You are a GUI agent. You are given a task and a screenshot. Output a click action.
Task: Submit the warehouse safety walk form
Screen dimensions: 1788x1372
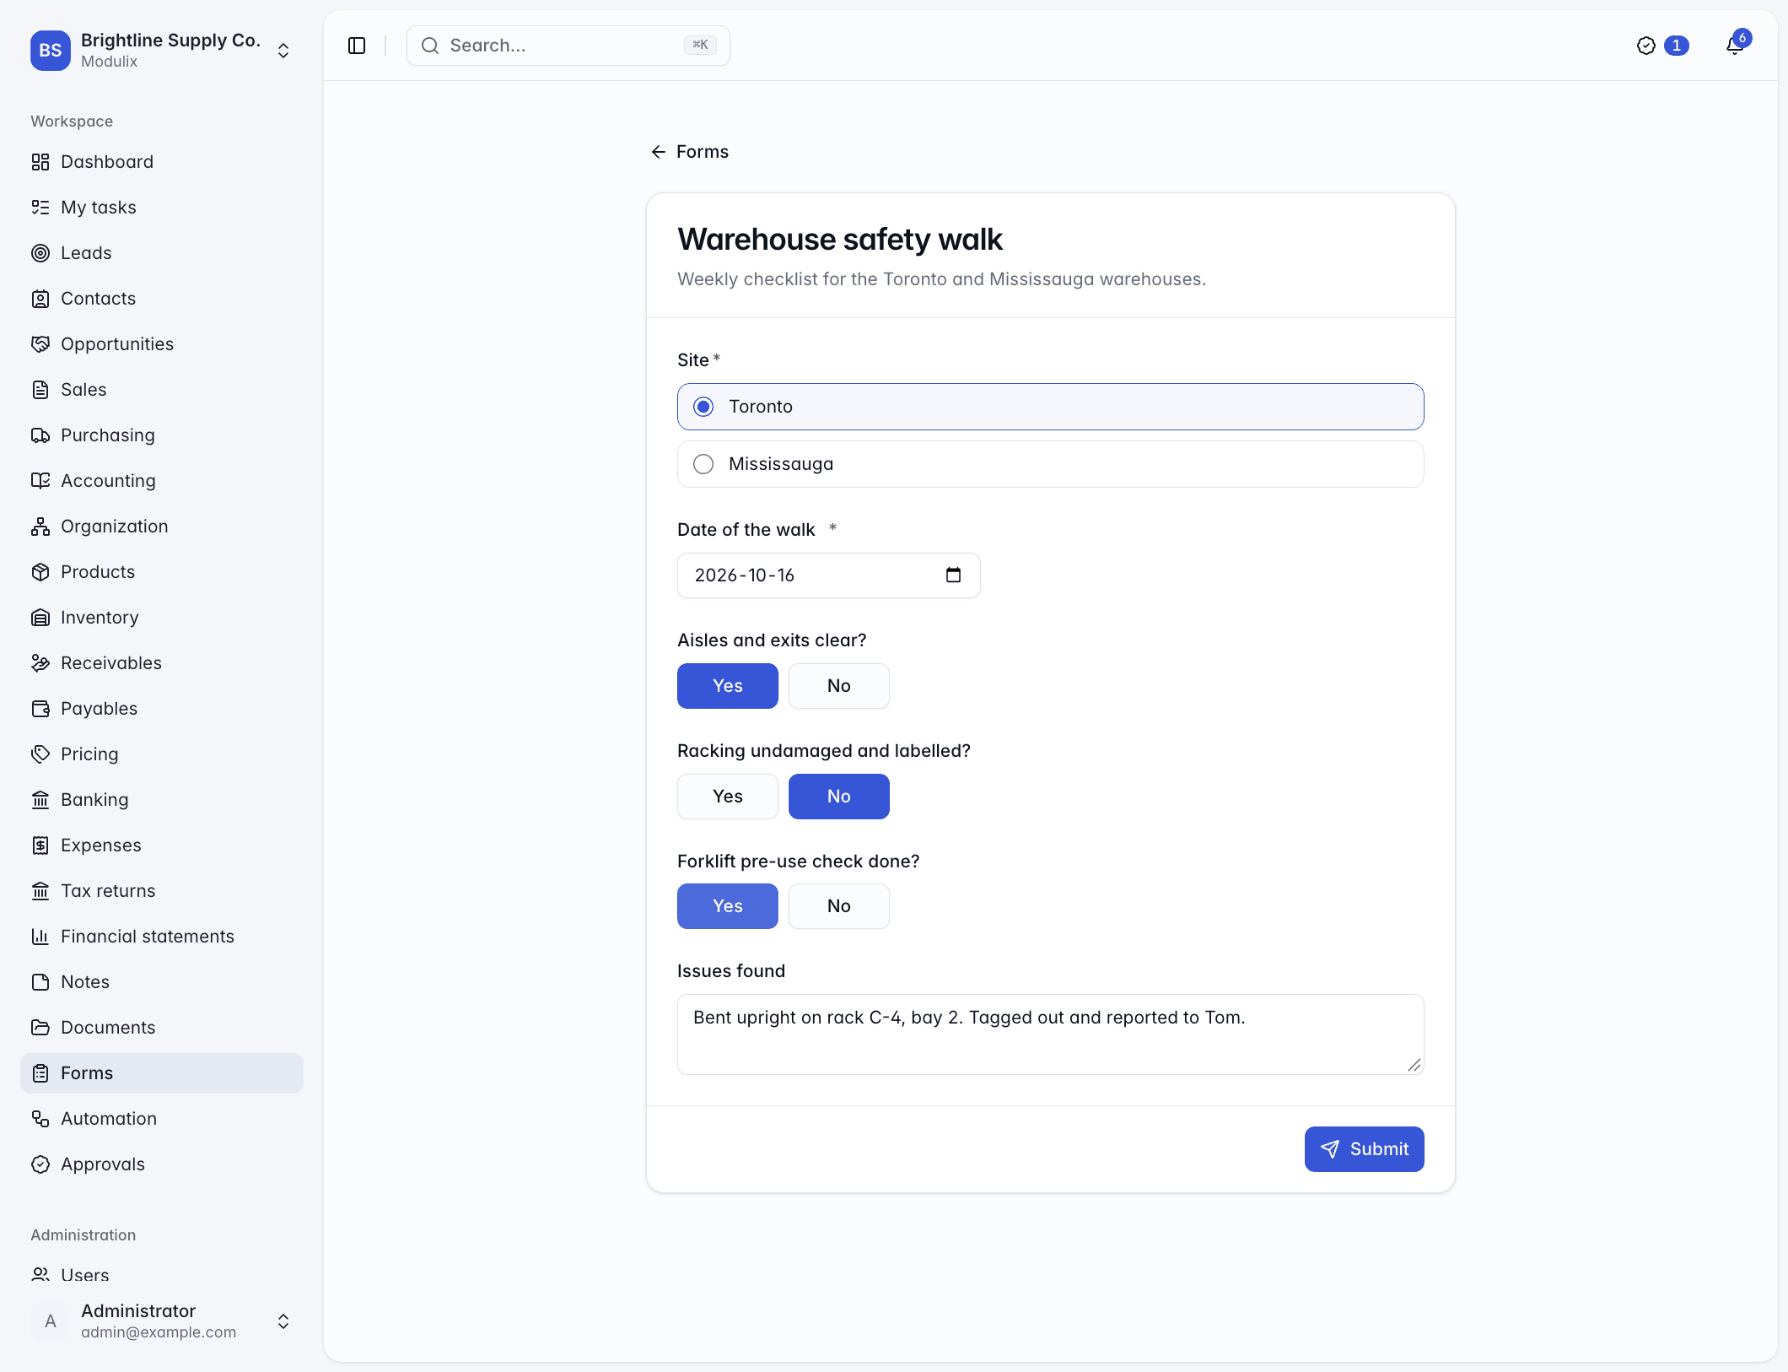click(1364, 1150)
